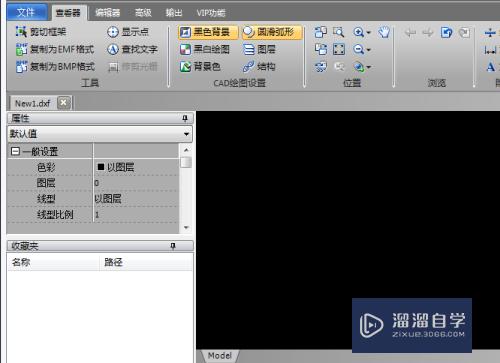Pin or unpin the 收藏夹 panel
Image resolution: width=500 pixels, height=363 pixels.
click(173, 246)
